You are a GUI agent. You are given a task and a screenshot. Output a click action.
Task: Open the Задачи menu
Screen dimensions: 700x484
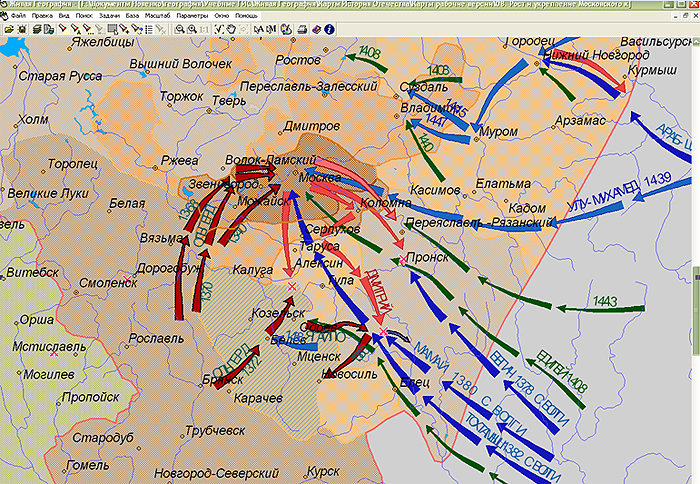tap(108, 17)
